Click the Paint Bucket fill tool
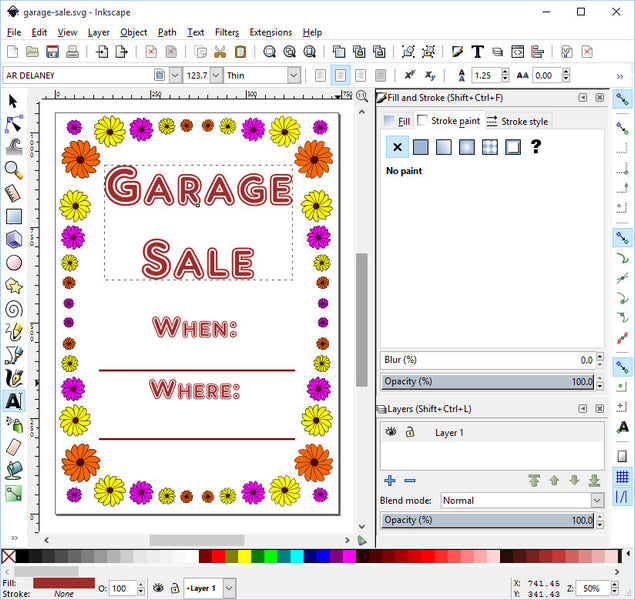Screen dimensions: 635x600 tap(14, 469)
